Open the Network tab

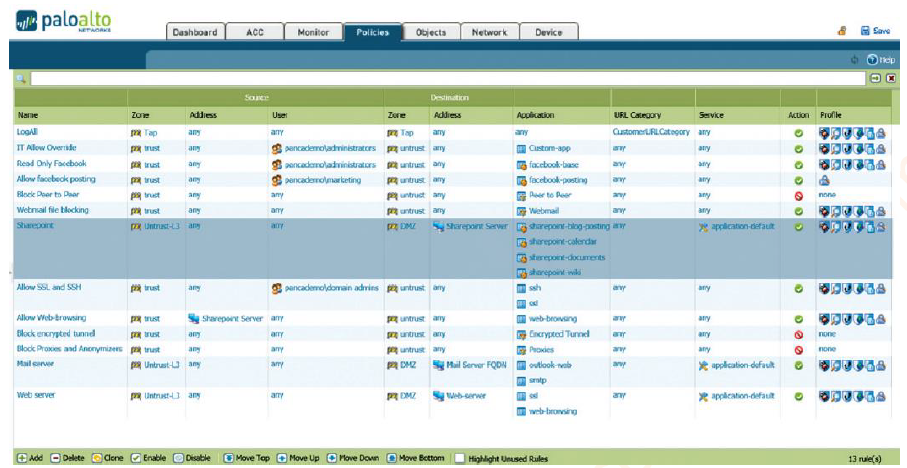(489, 32)
